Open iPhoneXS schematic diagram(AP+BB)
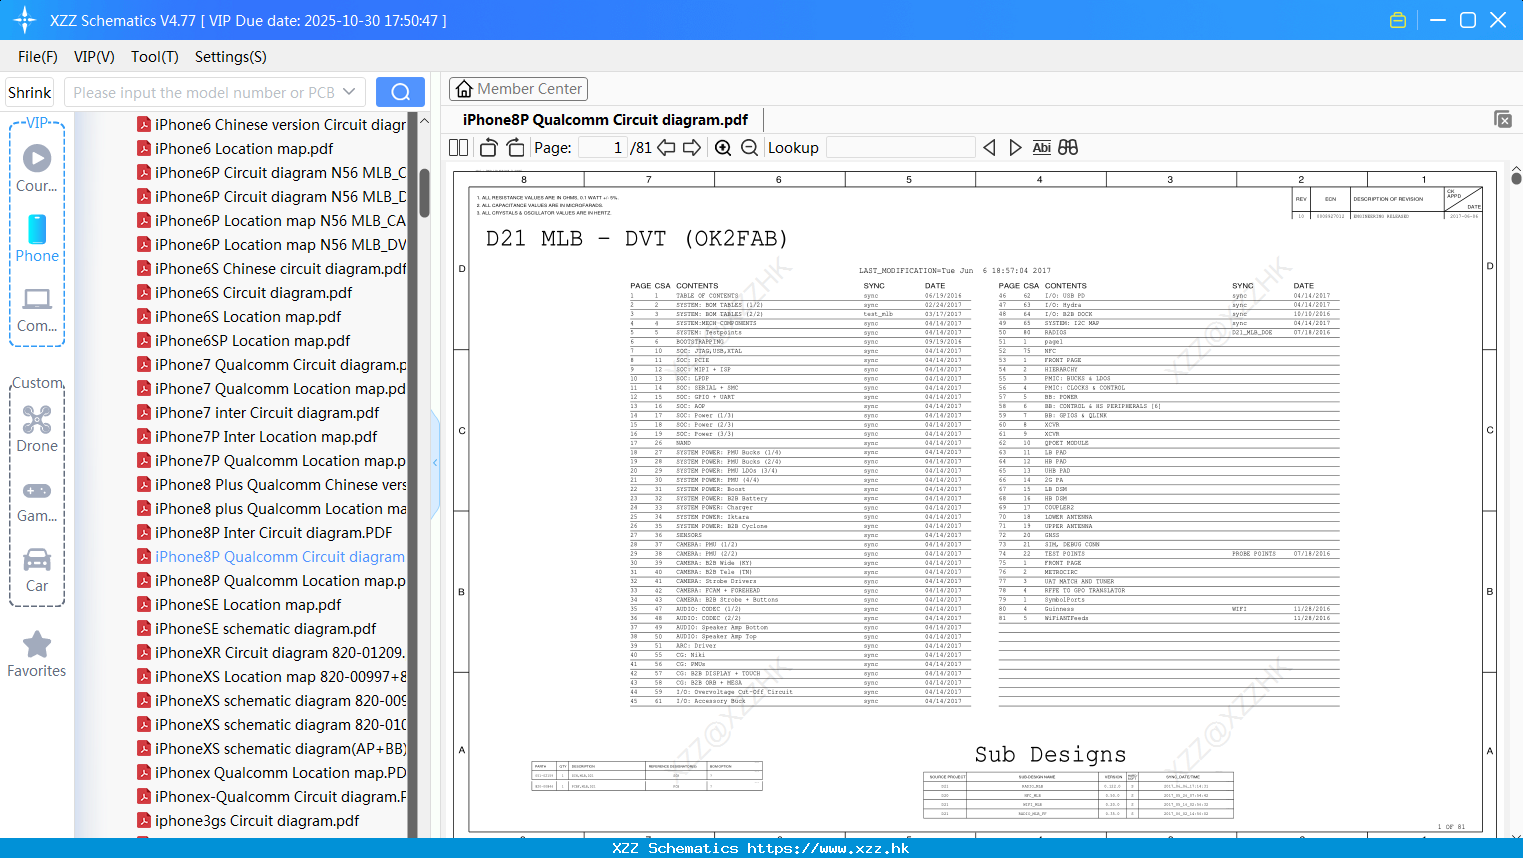 click(271, 749)
